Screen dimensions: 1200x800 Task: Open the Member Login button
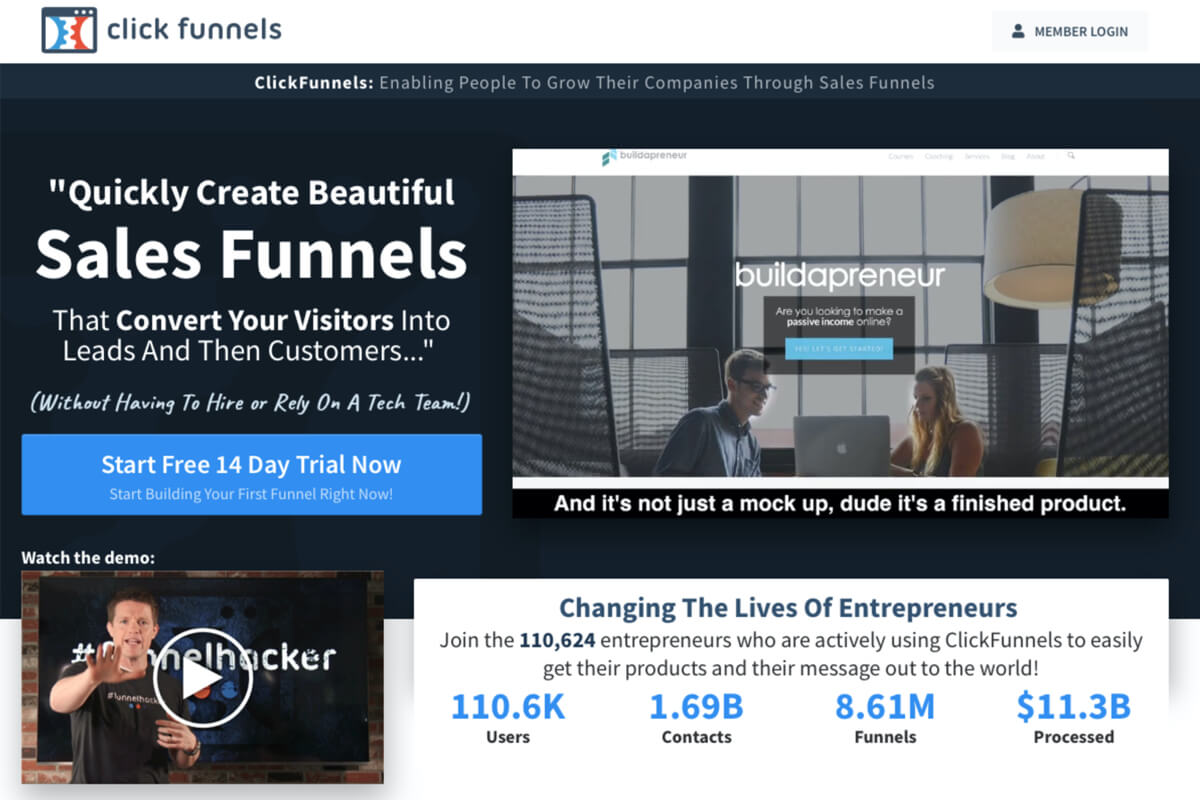pos(1069,32)
